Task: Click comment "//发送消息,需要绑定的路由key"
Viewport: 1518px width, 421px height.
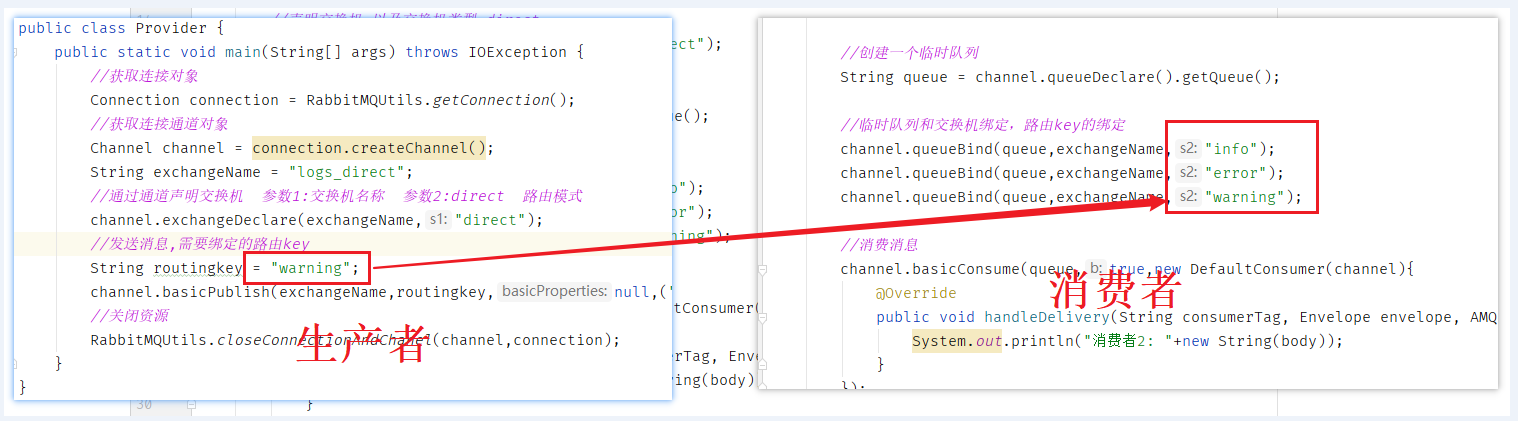Action: pos(200,244)
